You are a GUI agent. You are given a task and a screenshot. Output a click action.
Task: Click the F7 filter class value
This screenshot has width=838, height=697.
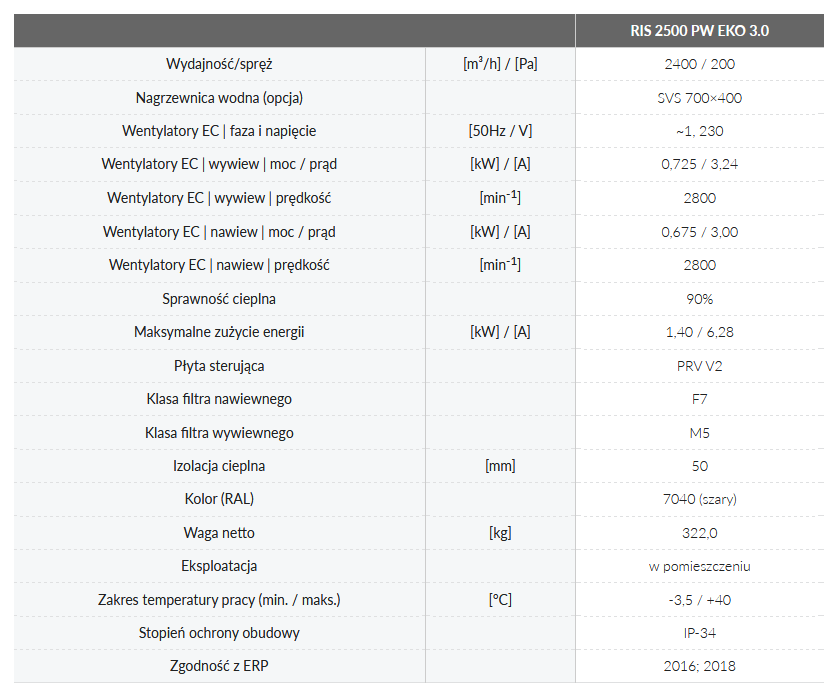(x=699, y=399)
